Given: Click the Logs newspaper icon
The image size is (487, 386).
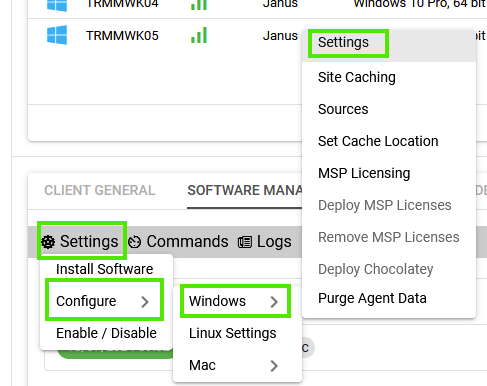Looking at the screenshot, I should pos(245,242).
